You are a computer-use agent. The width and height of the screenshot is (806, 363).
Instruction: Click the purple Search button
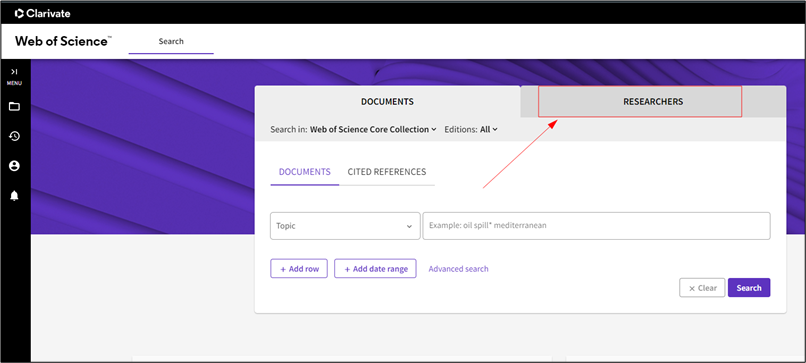click(x=749, y=288)
